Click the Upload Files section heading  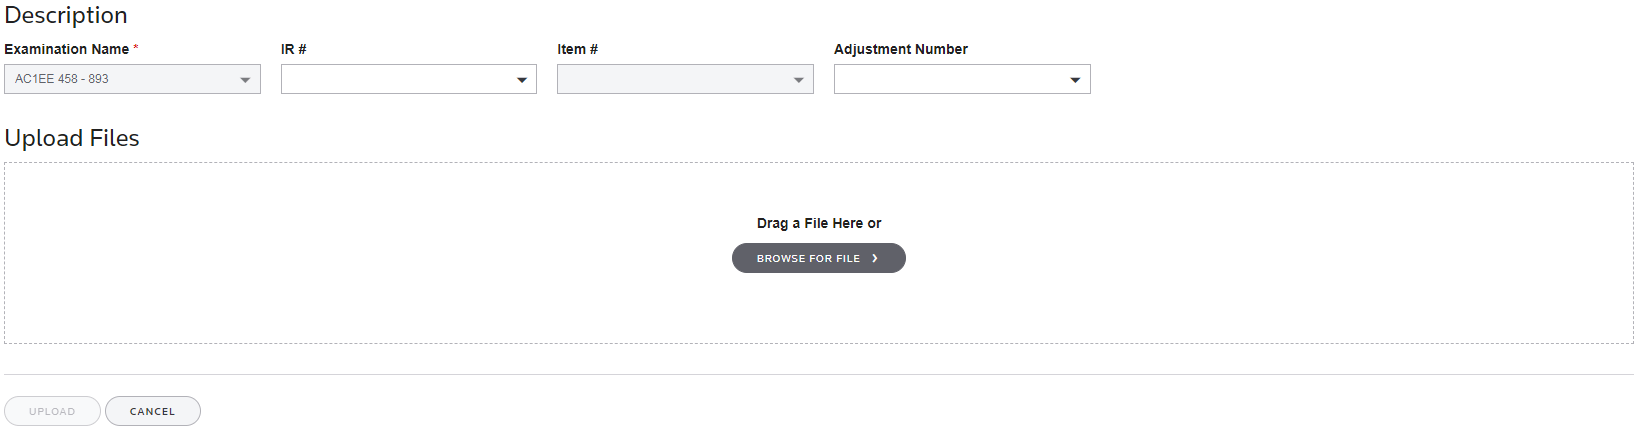click(x=72, y=138)
